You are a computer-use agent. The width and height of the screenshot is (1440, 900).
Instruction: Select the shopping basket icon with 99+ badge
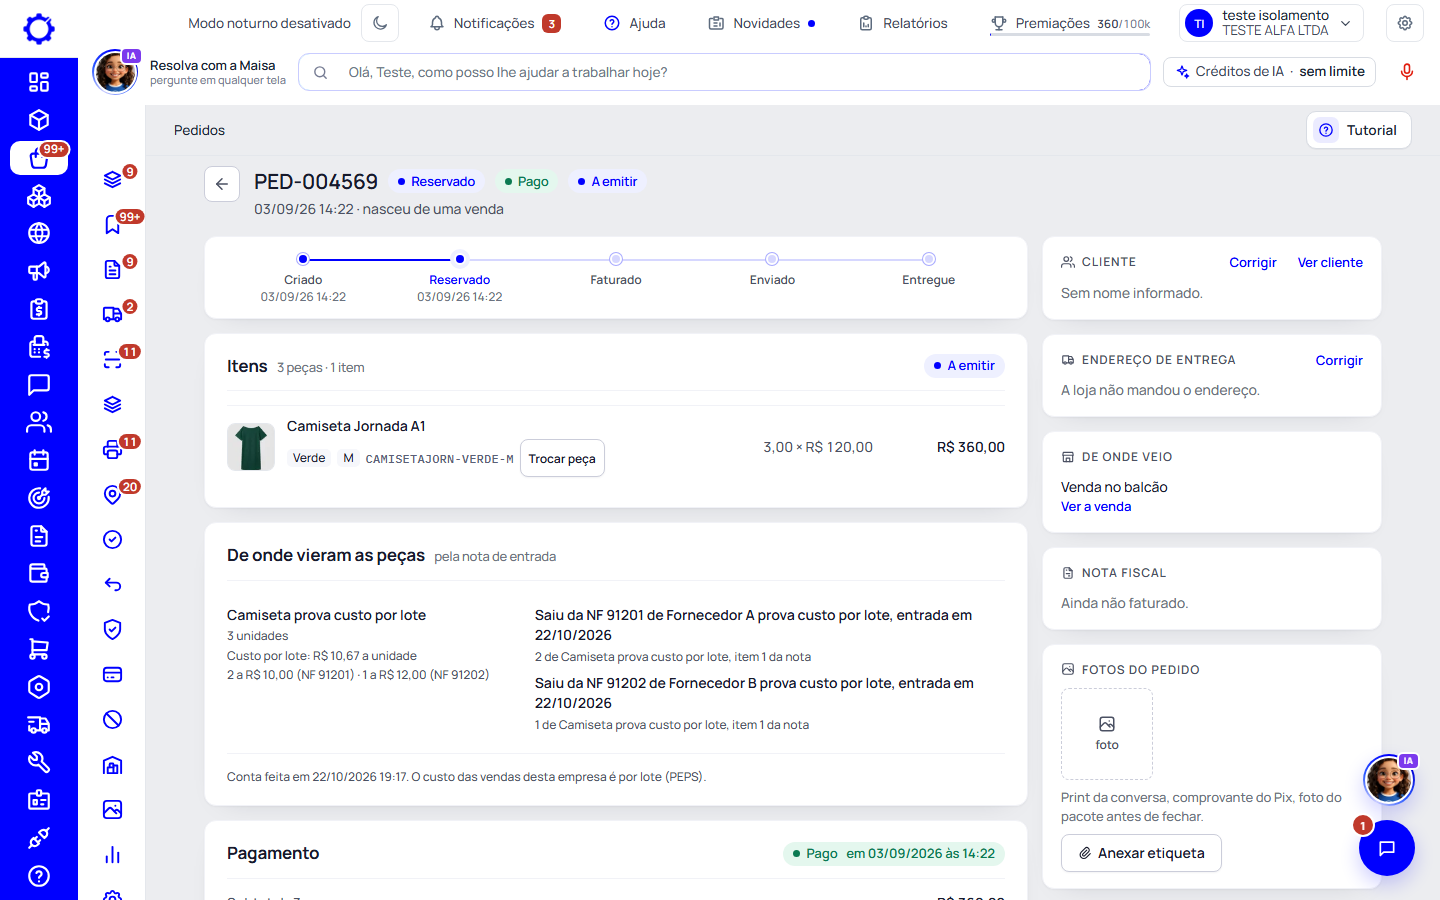tap(39, 158)
